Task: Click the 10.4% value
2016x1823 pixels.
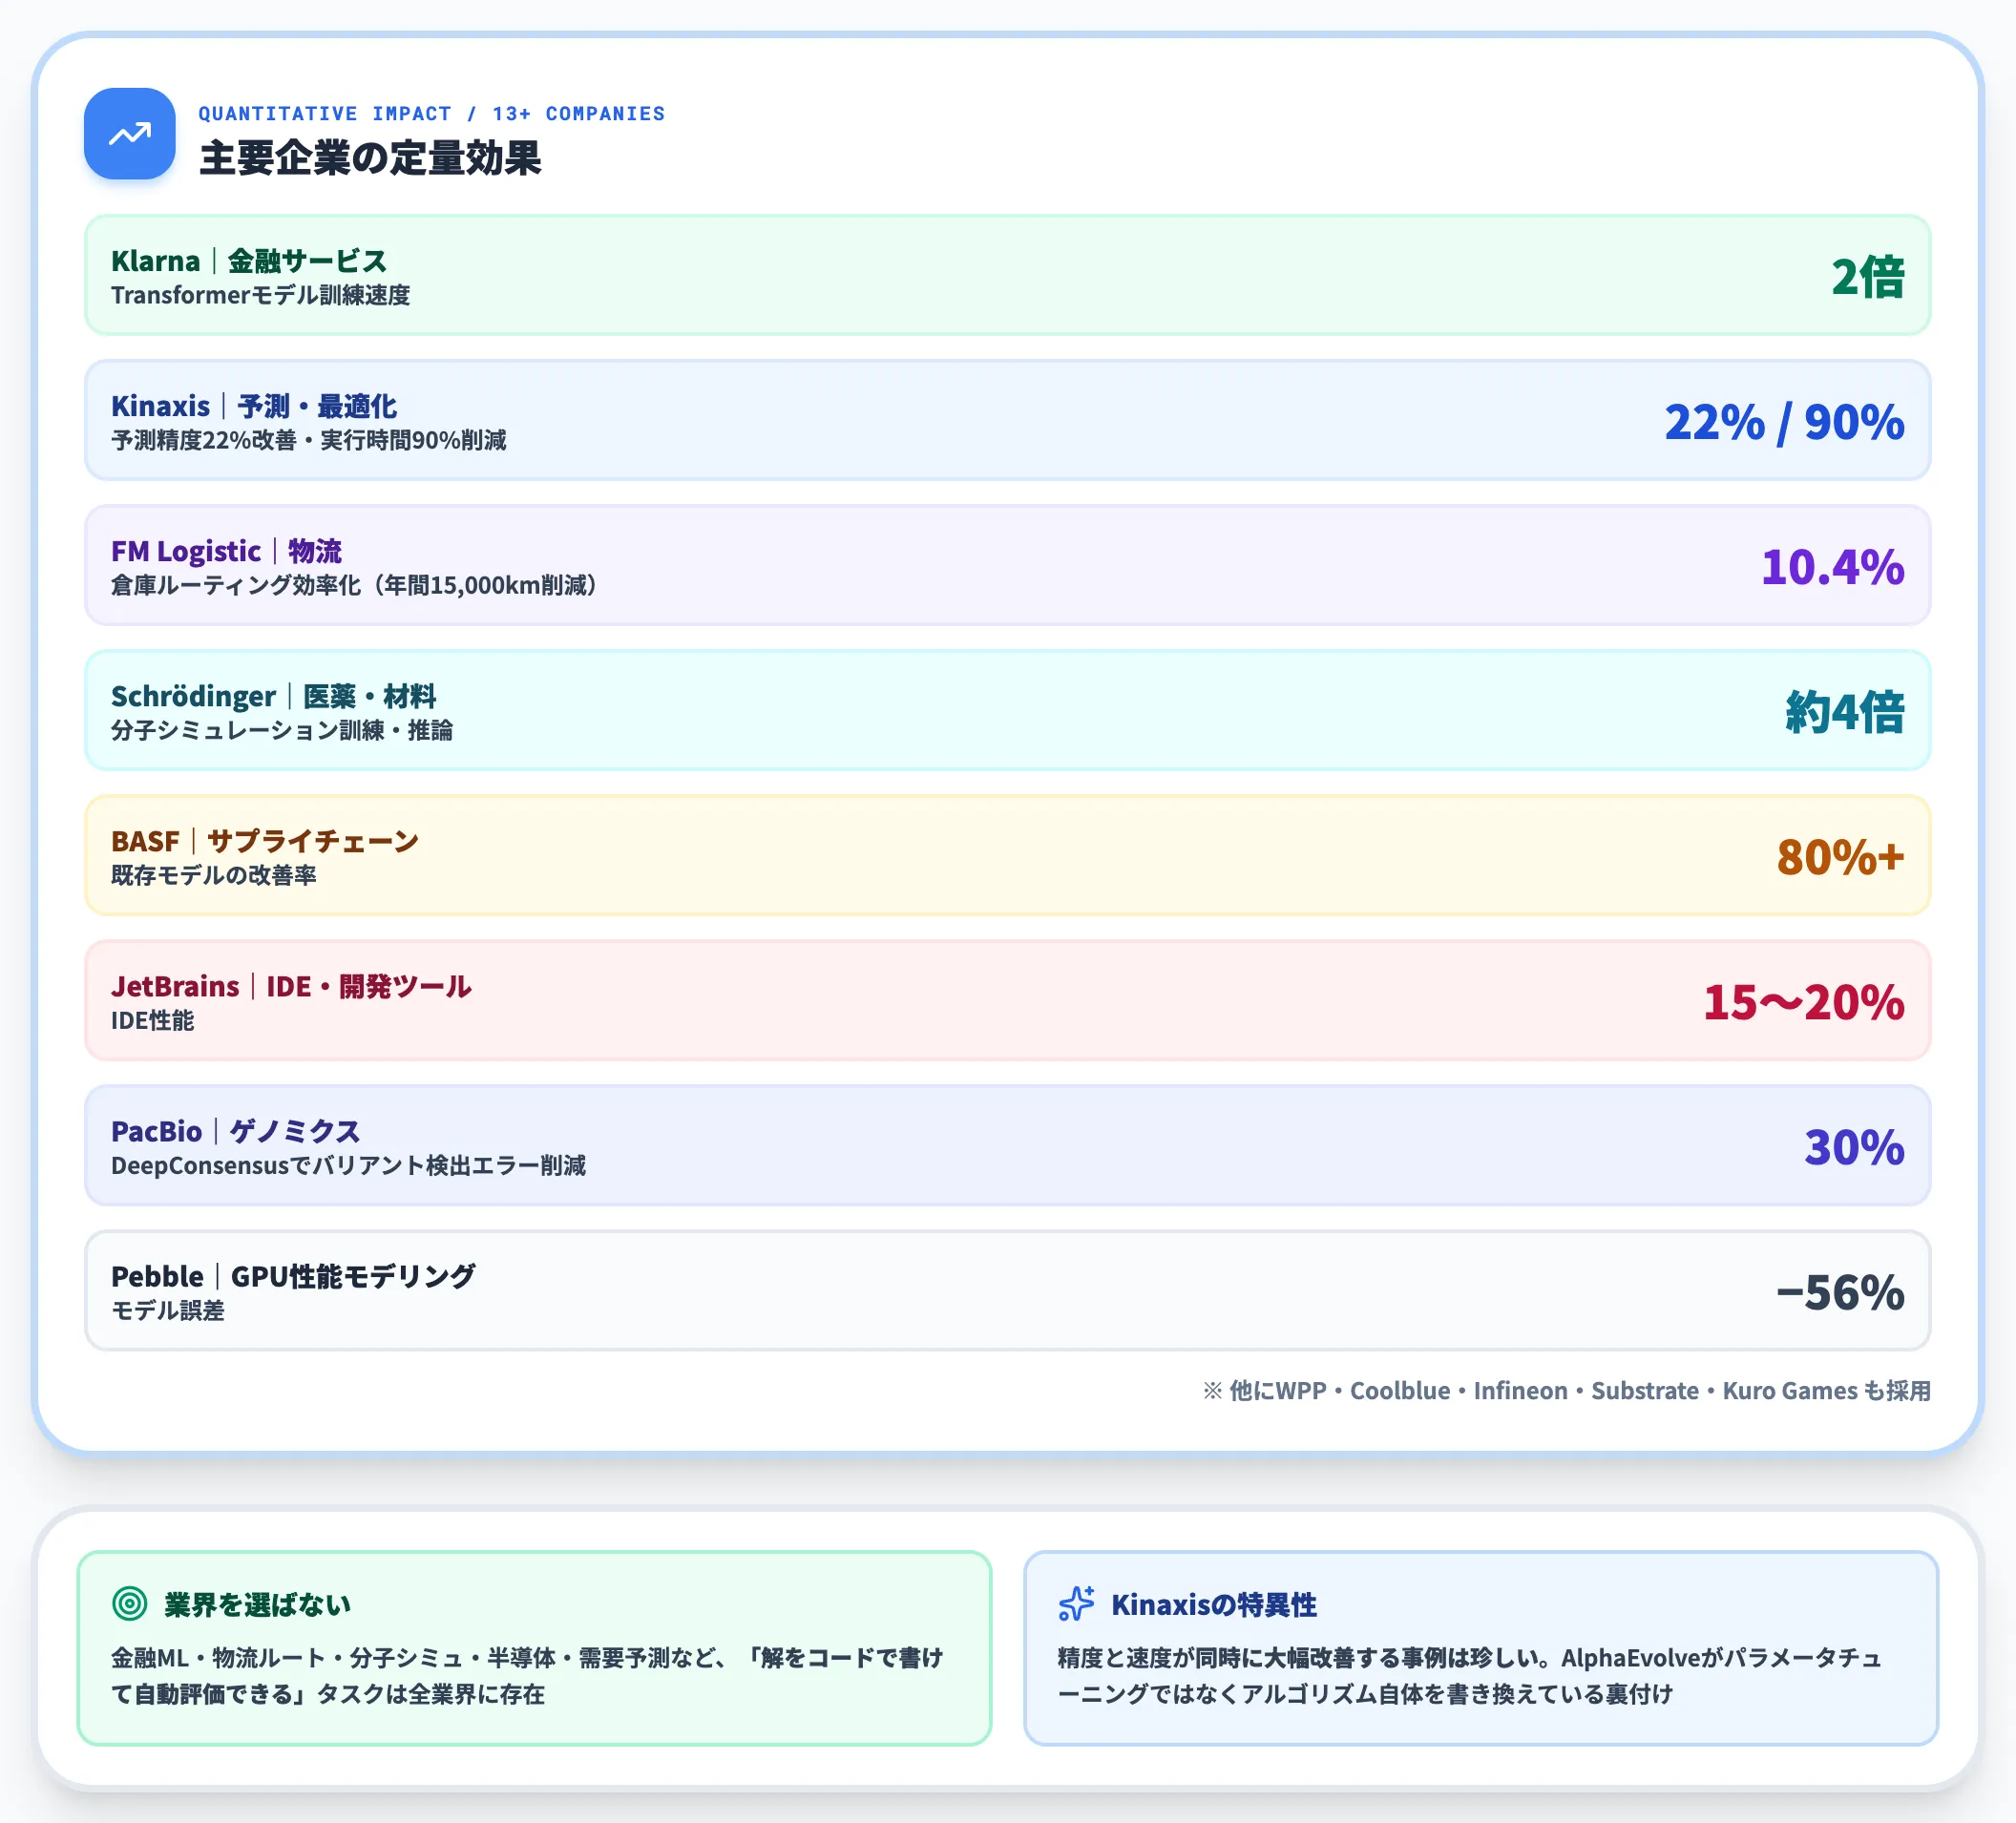Action: pos(1832,566)
